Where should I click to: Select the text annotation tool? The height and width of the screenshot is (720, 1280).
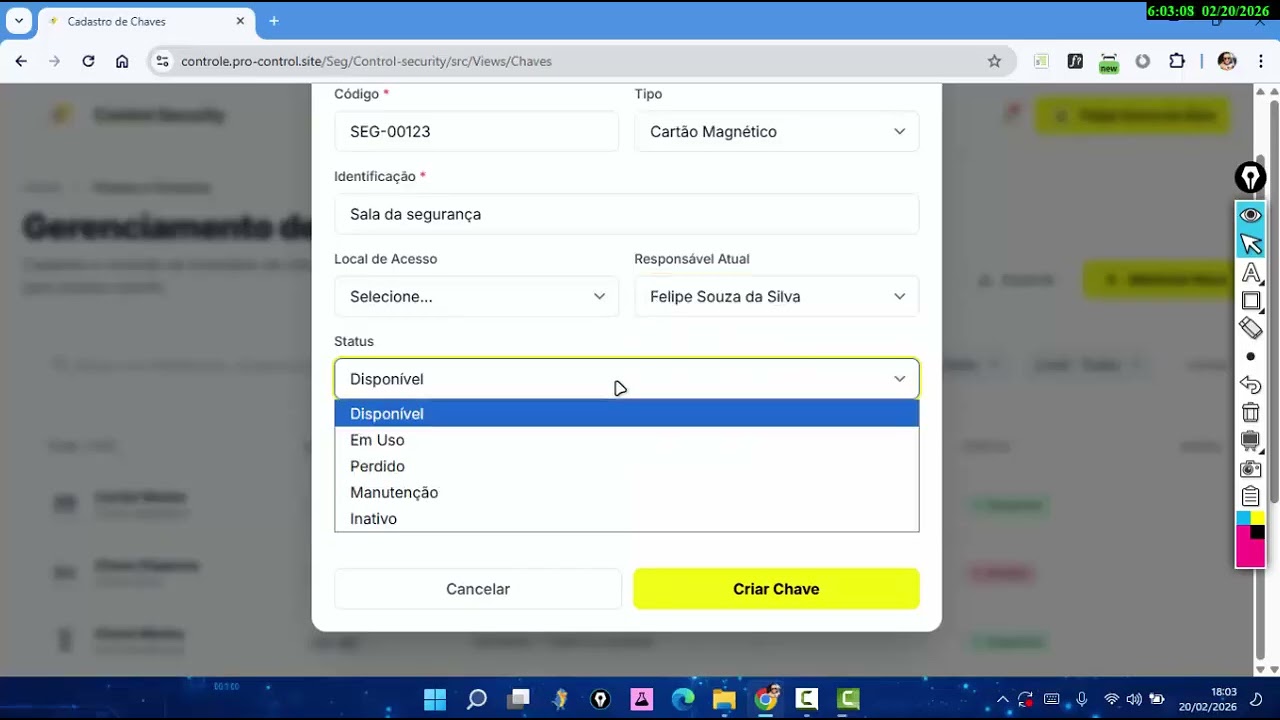[x=1250, y=273]
